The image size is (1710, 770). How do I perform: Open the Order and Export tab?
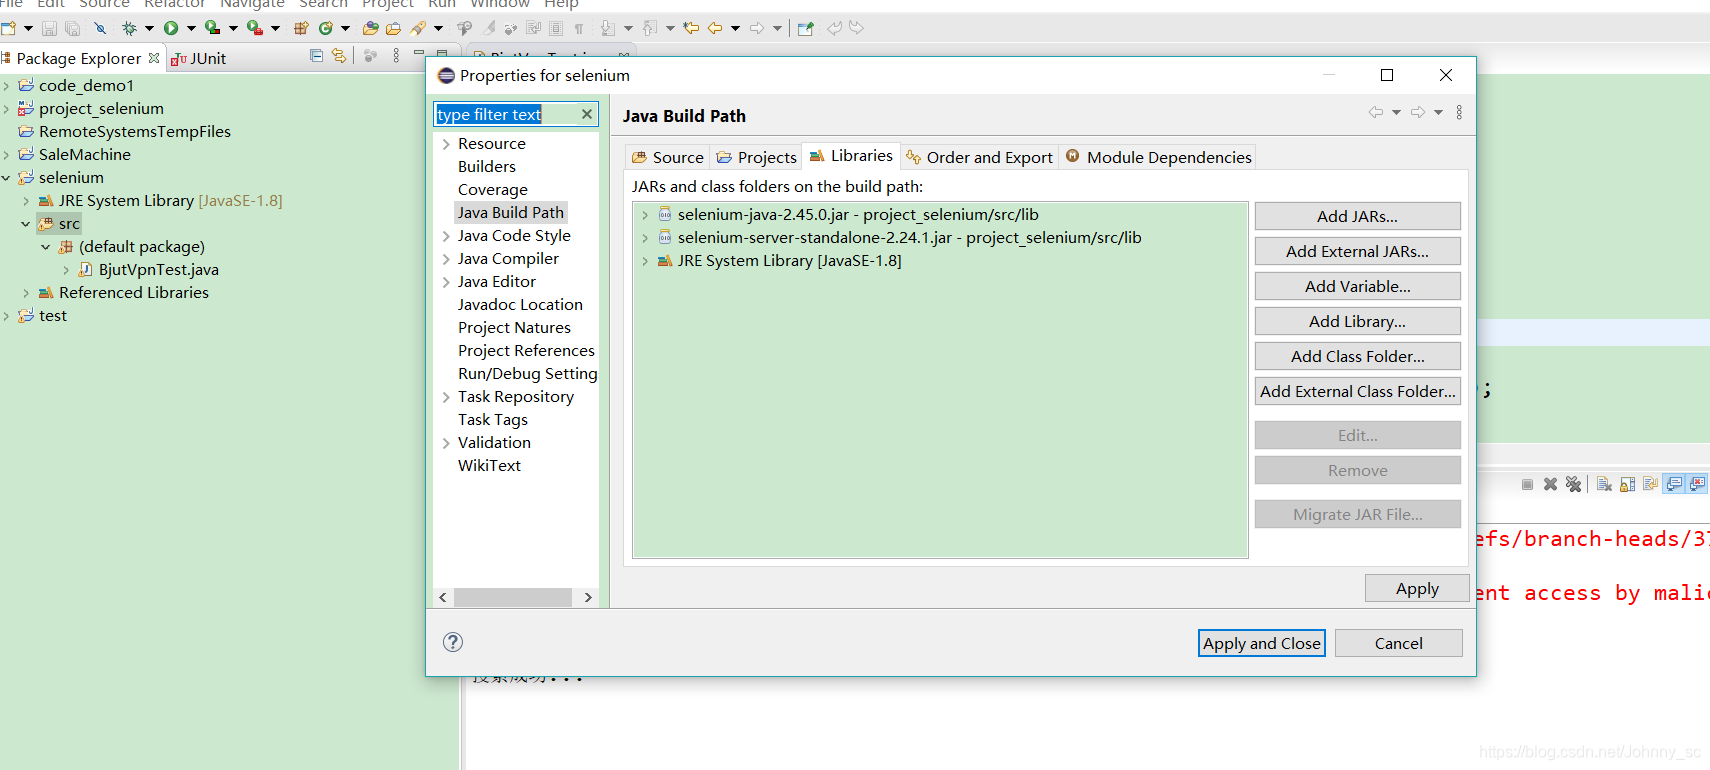(979, 157)
